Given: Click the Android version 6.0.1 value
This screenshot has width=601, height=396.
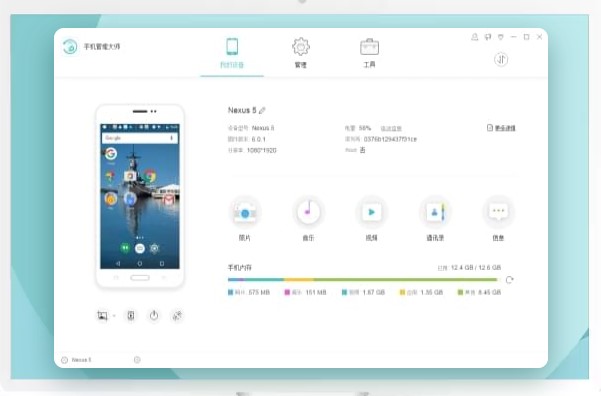Looking at the screenshot, I should pyautogui.click(x=259, y=139).
